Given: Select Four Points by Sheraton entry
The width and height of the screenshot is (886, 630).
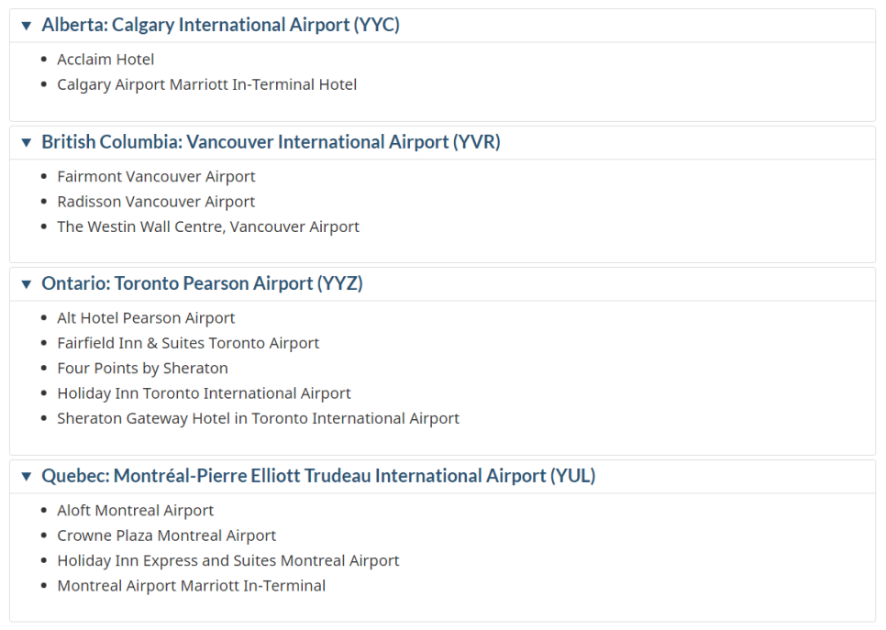Looking at the screenshot, I should [x=142, y=368].
